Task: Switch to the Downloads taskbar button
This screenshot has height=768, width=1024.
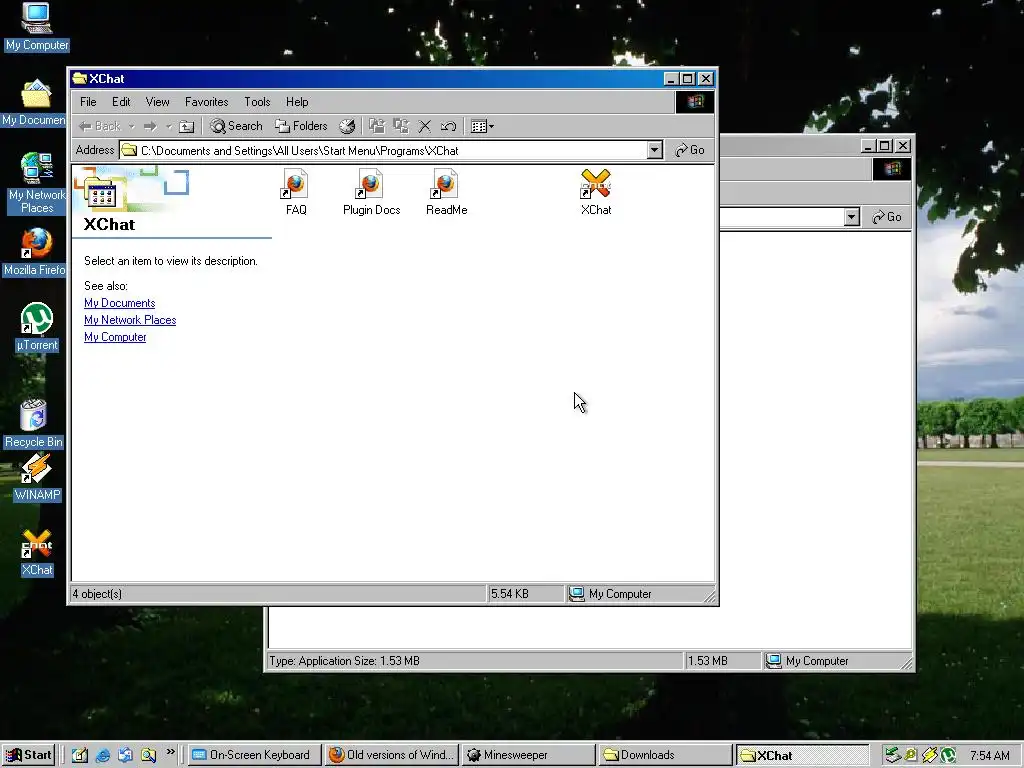Action: (x=665, y=755)
